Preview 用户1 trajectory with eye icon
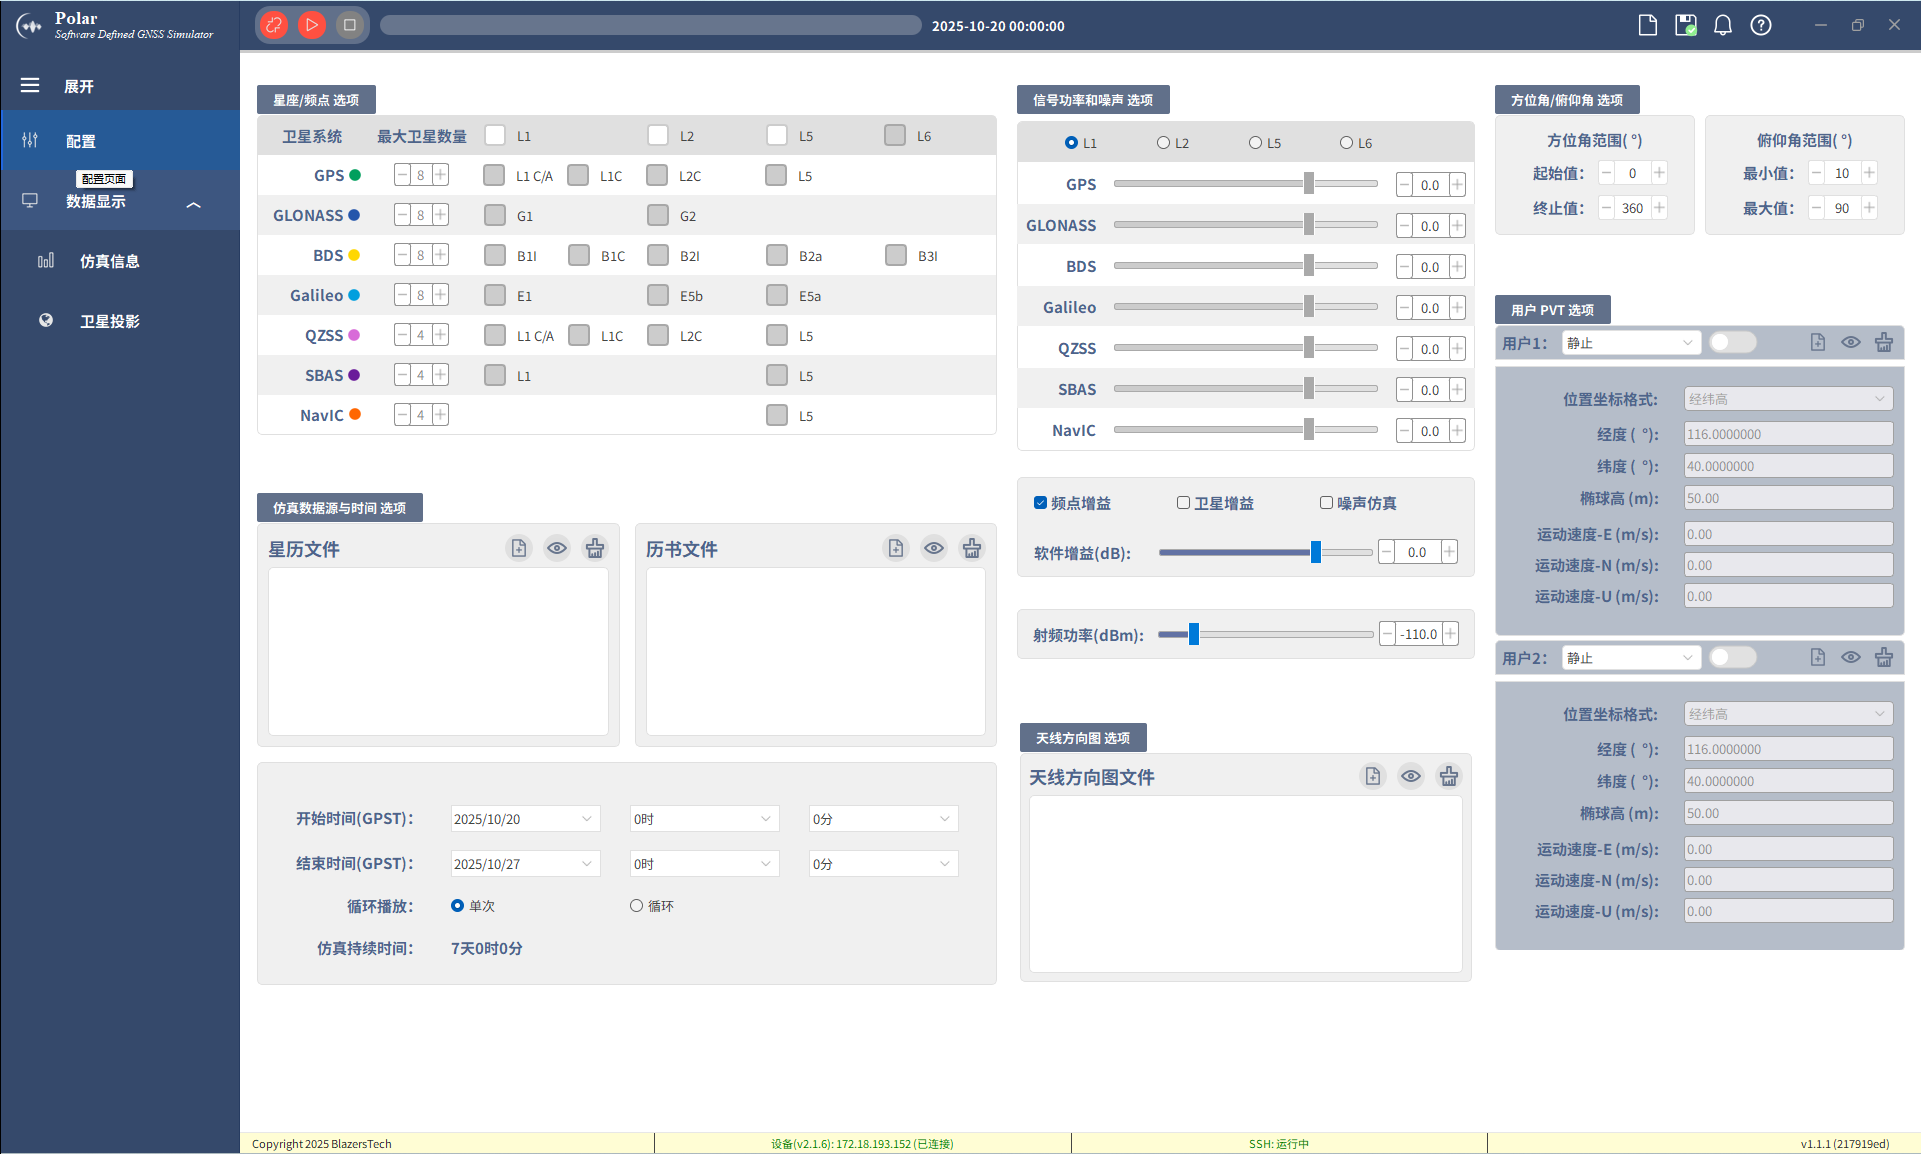1921x1154 pixels. pyautogui.click(x=1851, y=342)
